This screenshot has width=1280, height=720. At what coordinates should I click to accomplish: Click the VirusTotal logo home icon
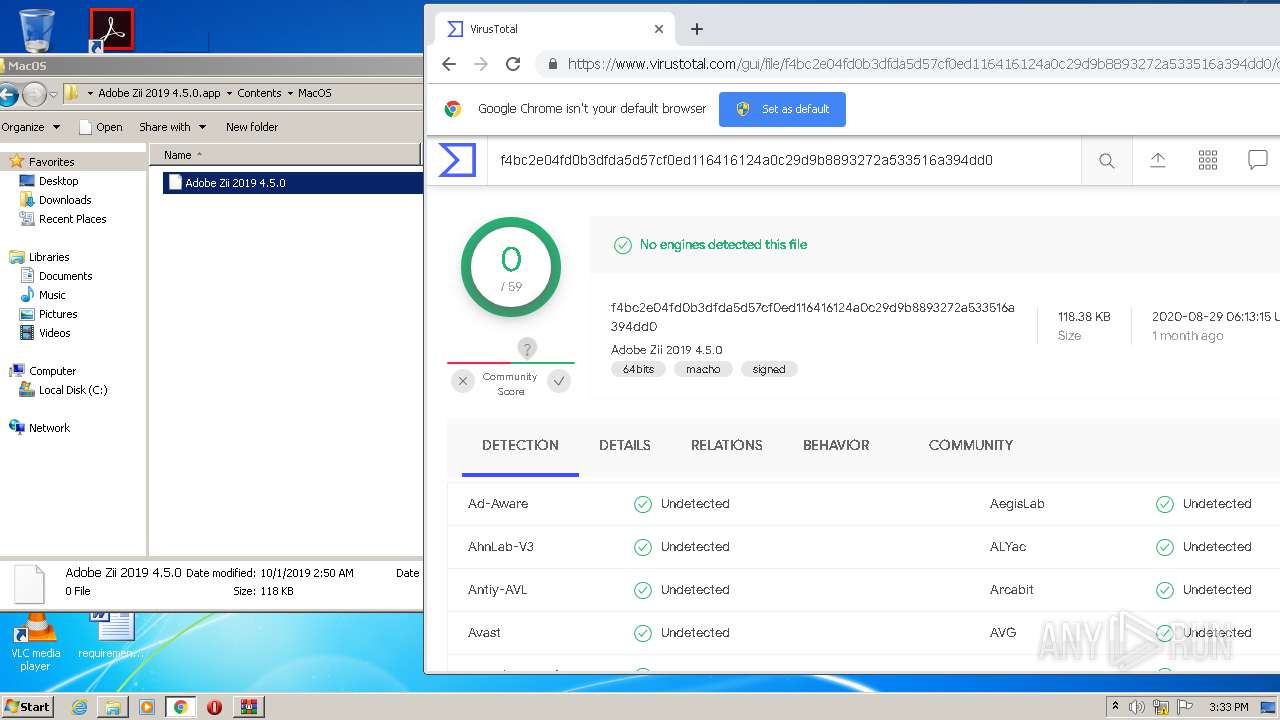point(457,160)
